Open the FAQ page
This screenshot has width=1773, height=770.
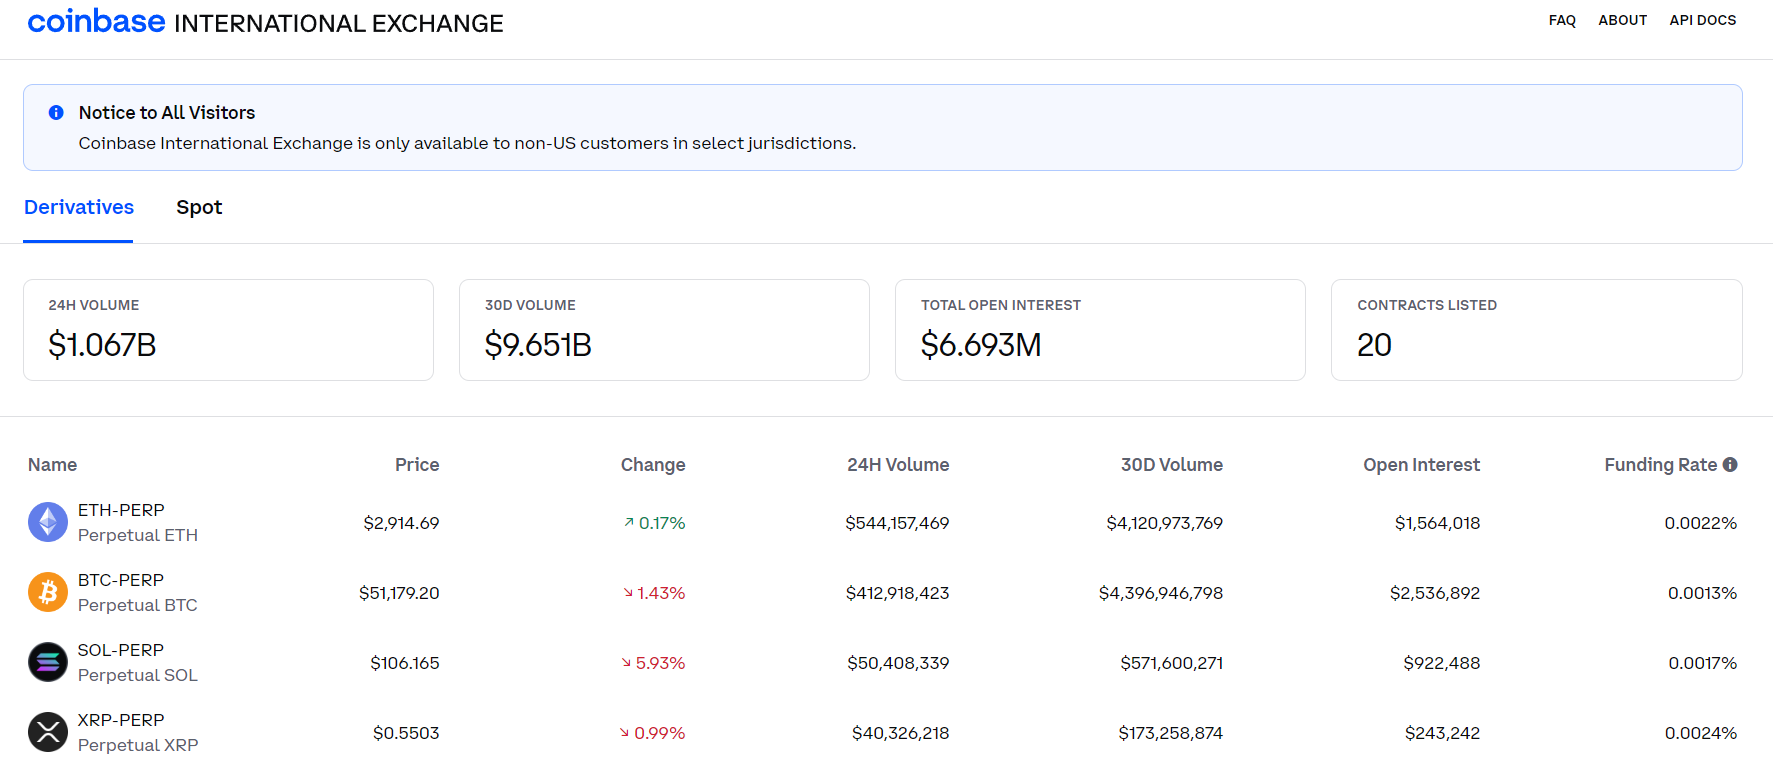[1562, 20]
